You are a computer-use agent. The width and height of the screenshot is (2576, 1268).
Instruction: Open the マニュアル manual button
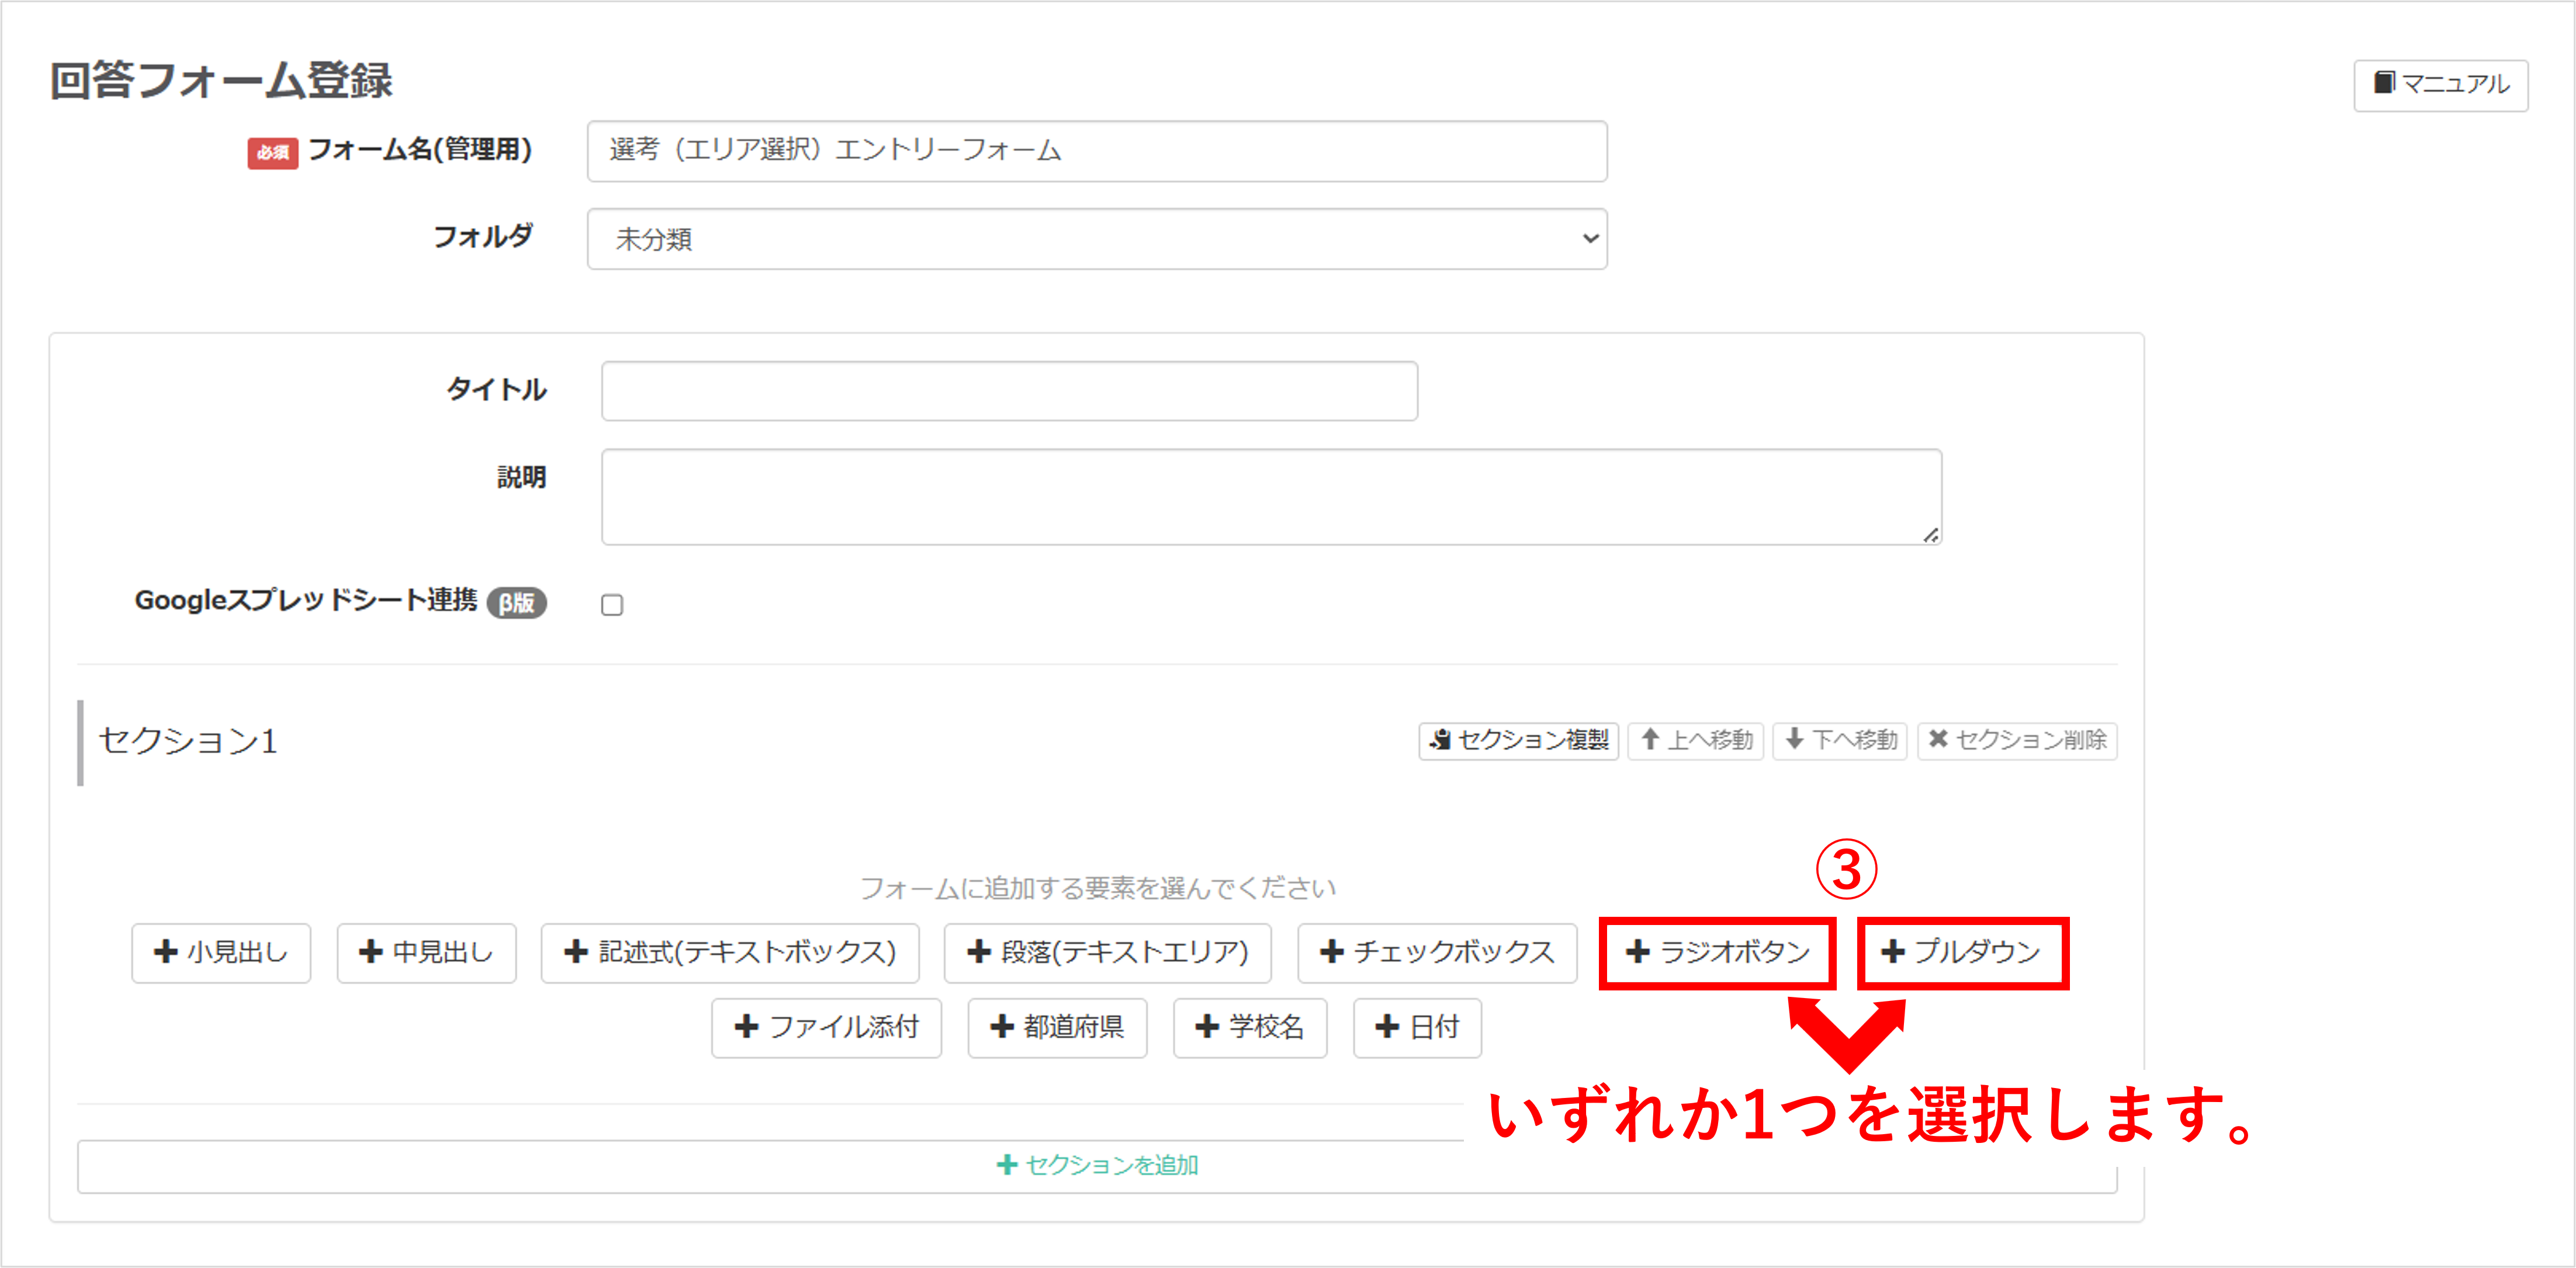coord(2440,85)
